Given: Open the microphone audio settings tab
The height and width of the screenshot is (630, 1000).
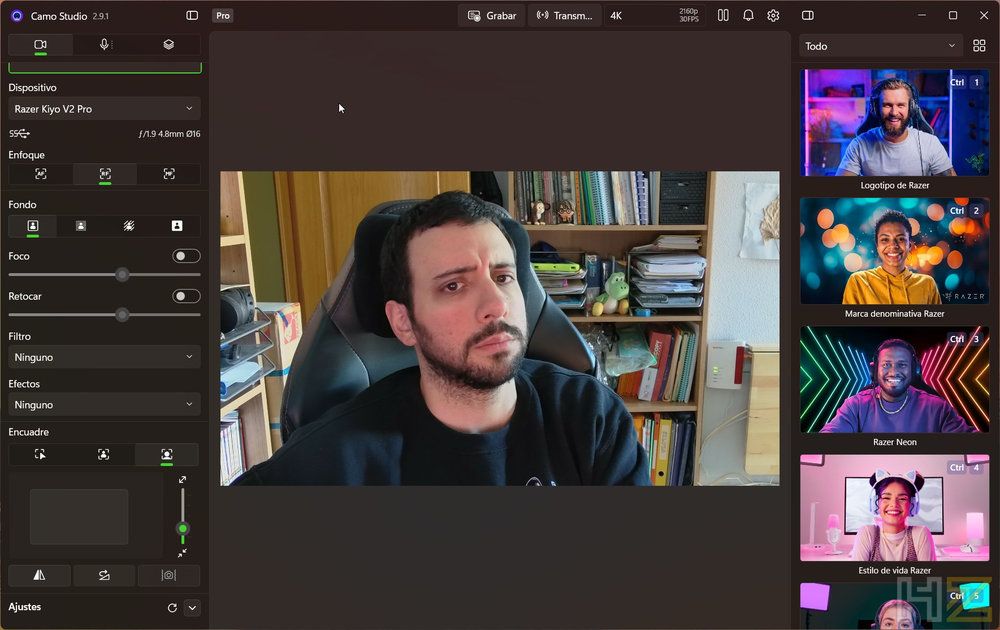Looking at the screenshot, I should pyautogui.click(x=105, y=45).
